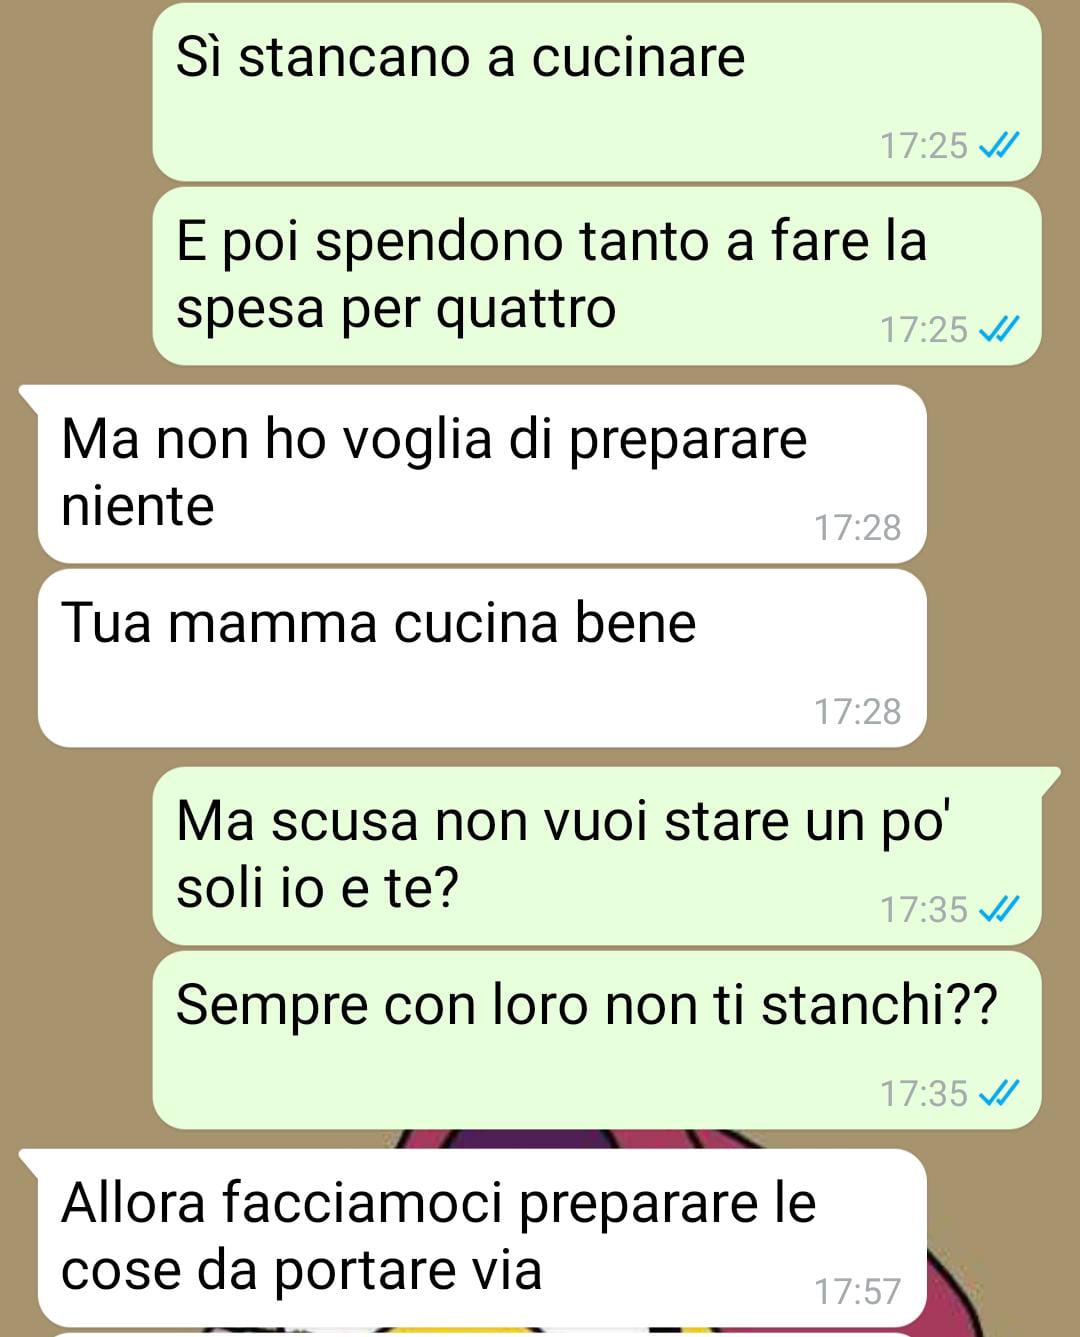
Task: Tap the 'Sì stancano a cucinare' message
Action: point(596,92)
